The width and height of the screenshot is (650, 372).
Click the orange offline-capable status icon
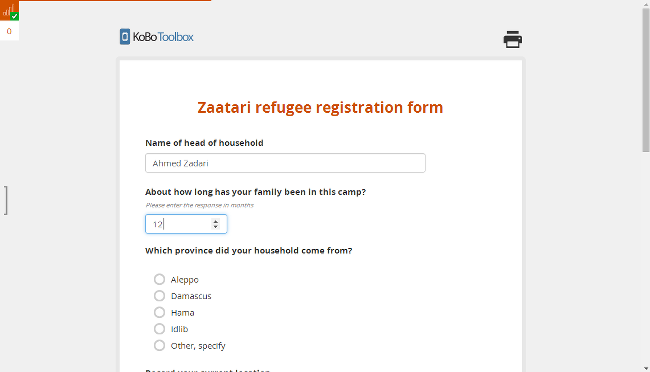(9, 11)
